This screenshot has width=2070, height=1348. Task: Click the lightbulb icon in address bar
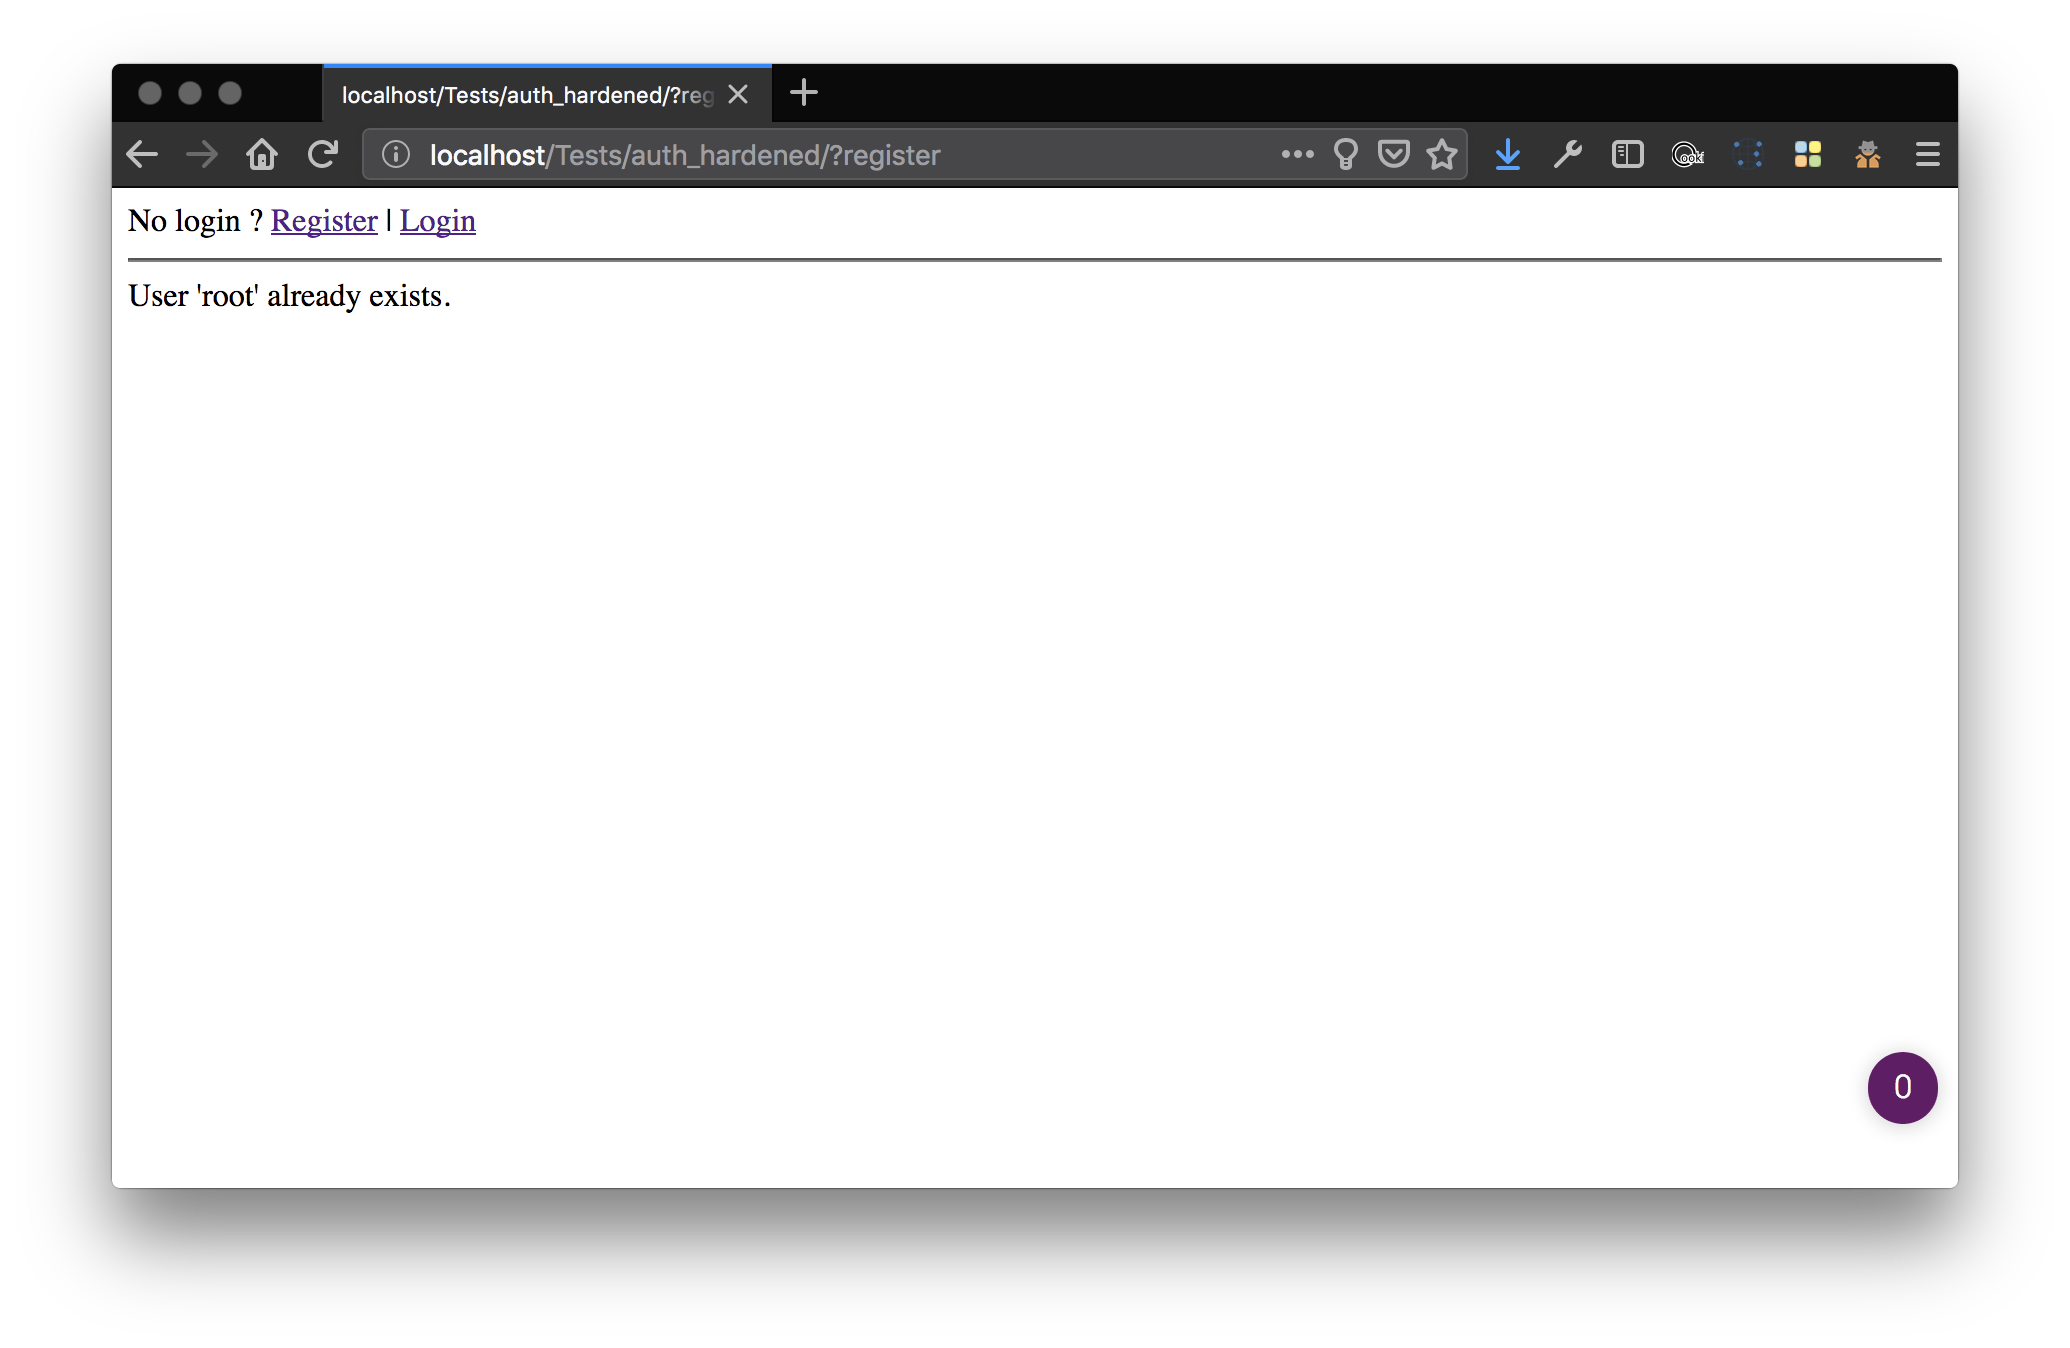click(x=1346, y=155)
